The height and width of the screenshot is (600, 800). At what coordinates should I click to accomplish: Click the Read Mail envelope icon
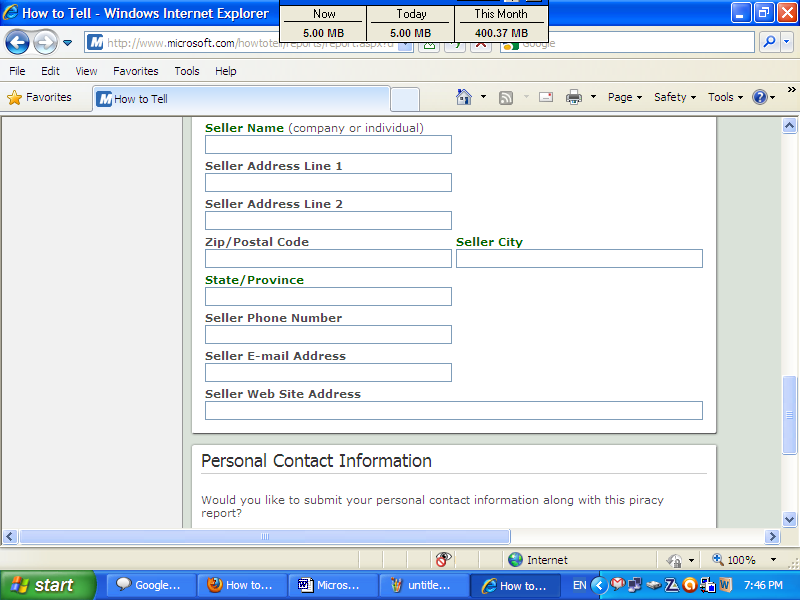pyautogui.click(x=546, y=97)
